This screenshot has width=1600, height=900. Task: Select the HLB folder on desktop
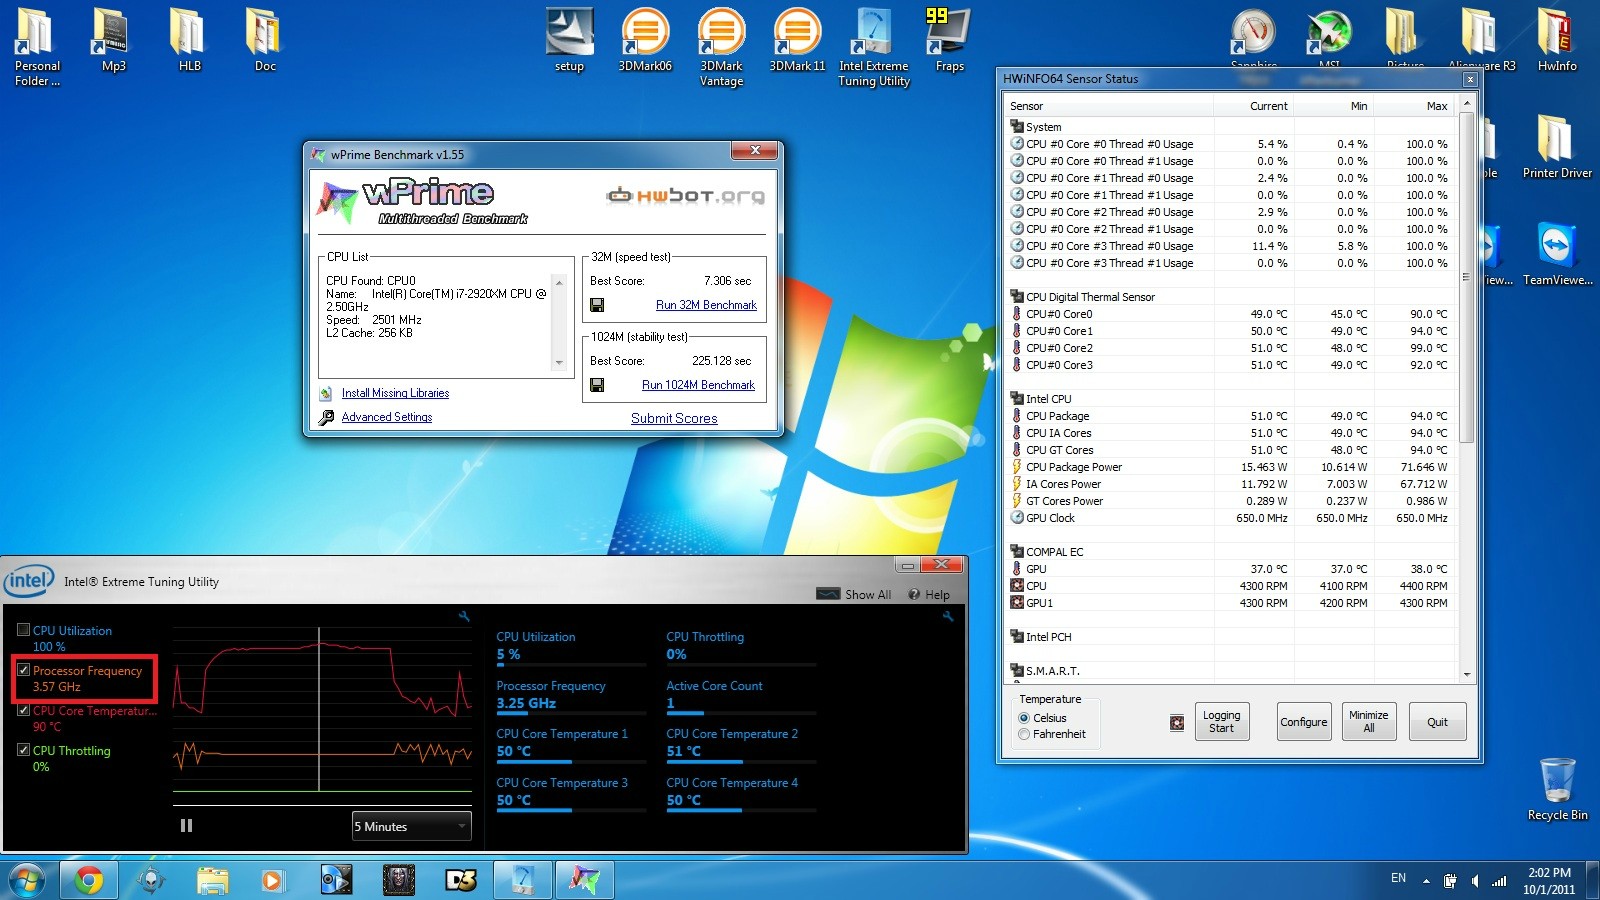(189, 40)
